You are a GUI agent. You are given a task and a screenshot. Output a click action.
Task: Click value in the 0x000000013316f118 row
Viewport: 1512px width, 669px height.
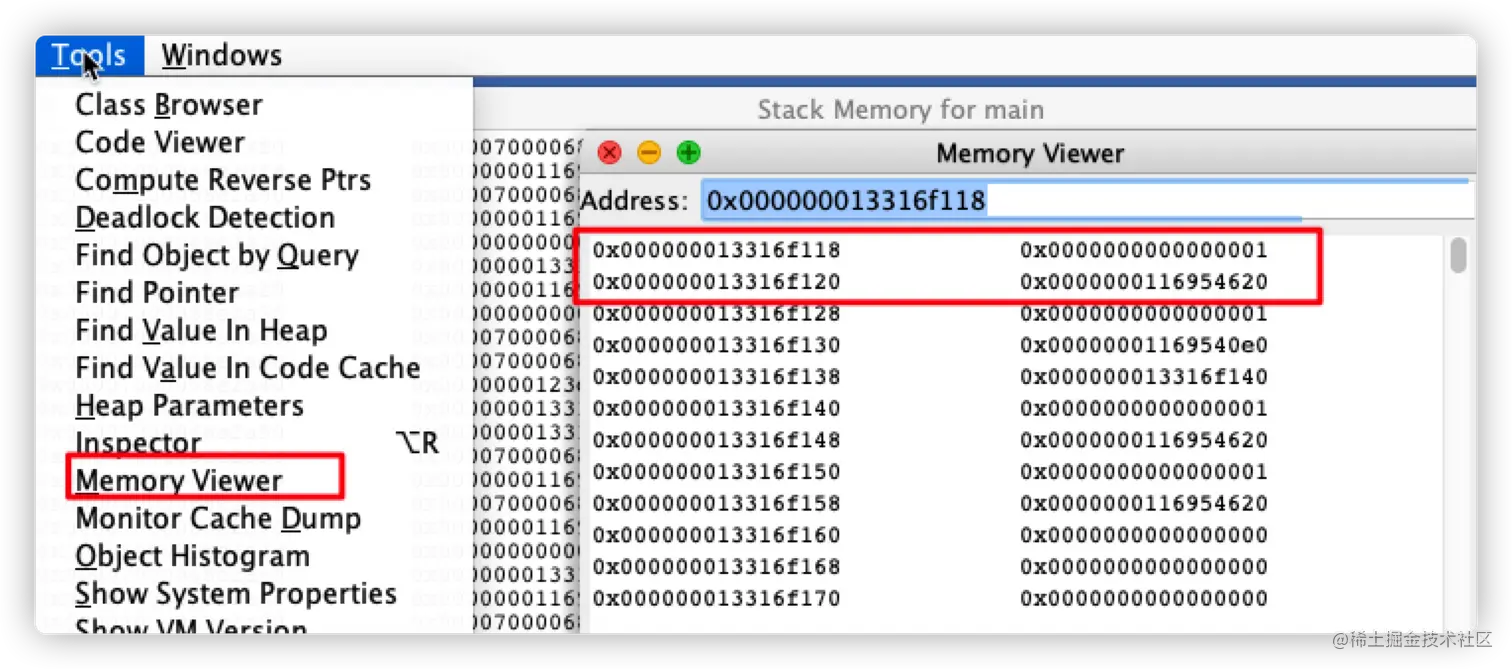click(1144, 250)
